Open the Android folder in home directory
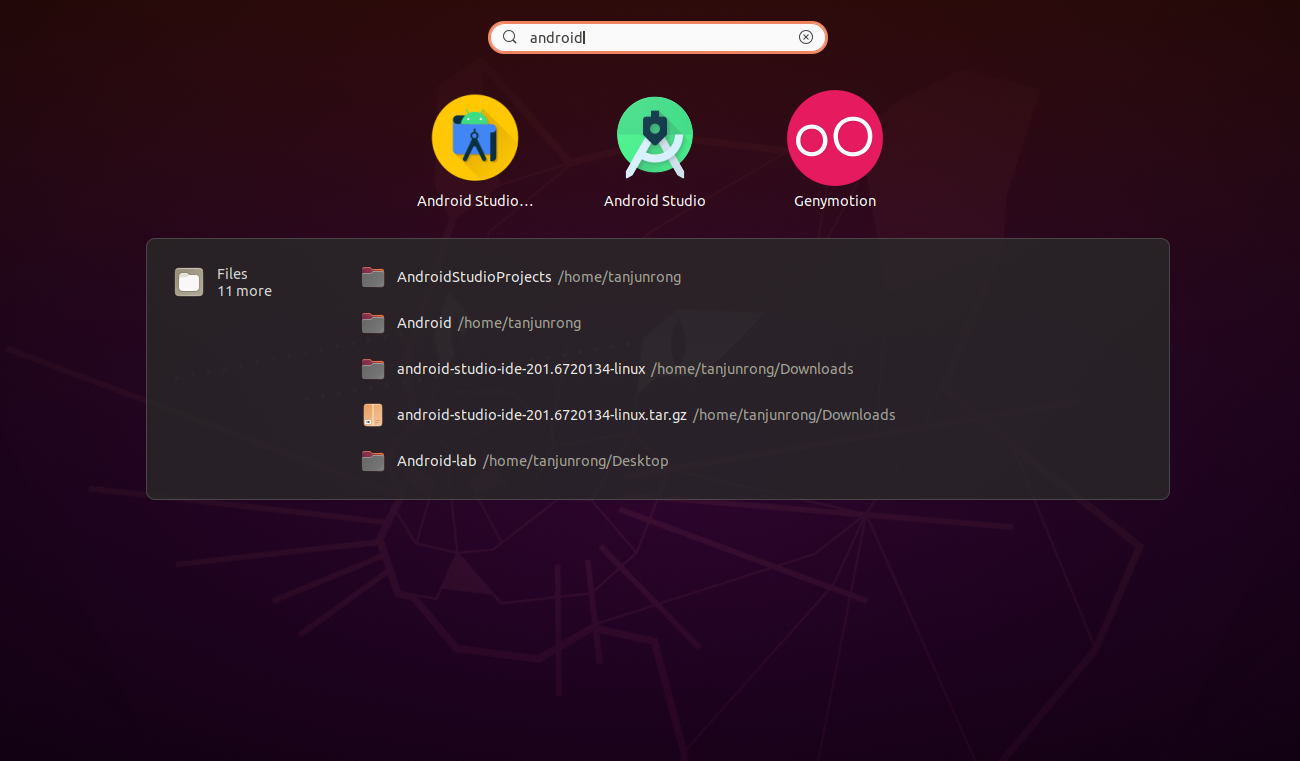The height and width of the screenshot is (761, 1300). click(x=424, y=323)
